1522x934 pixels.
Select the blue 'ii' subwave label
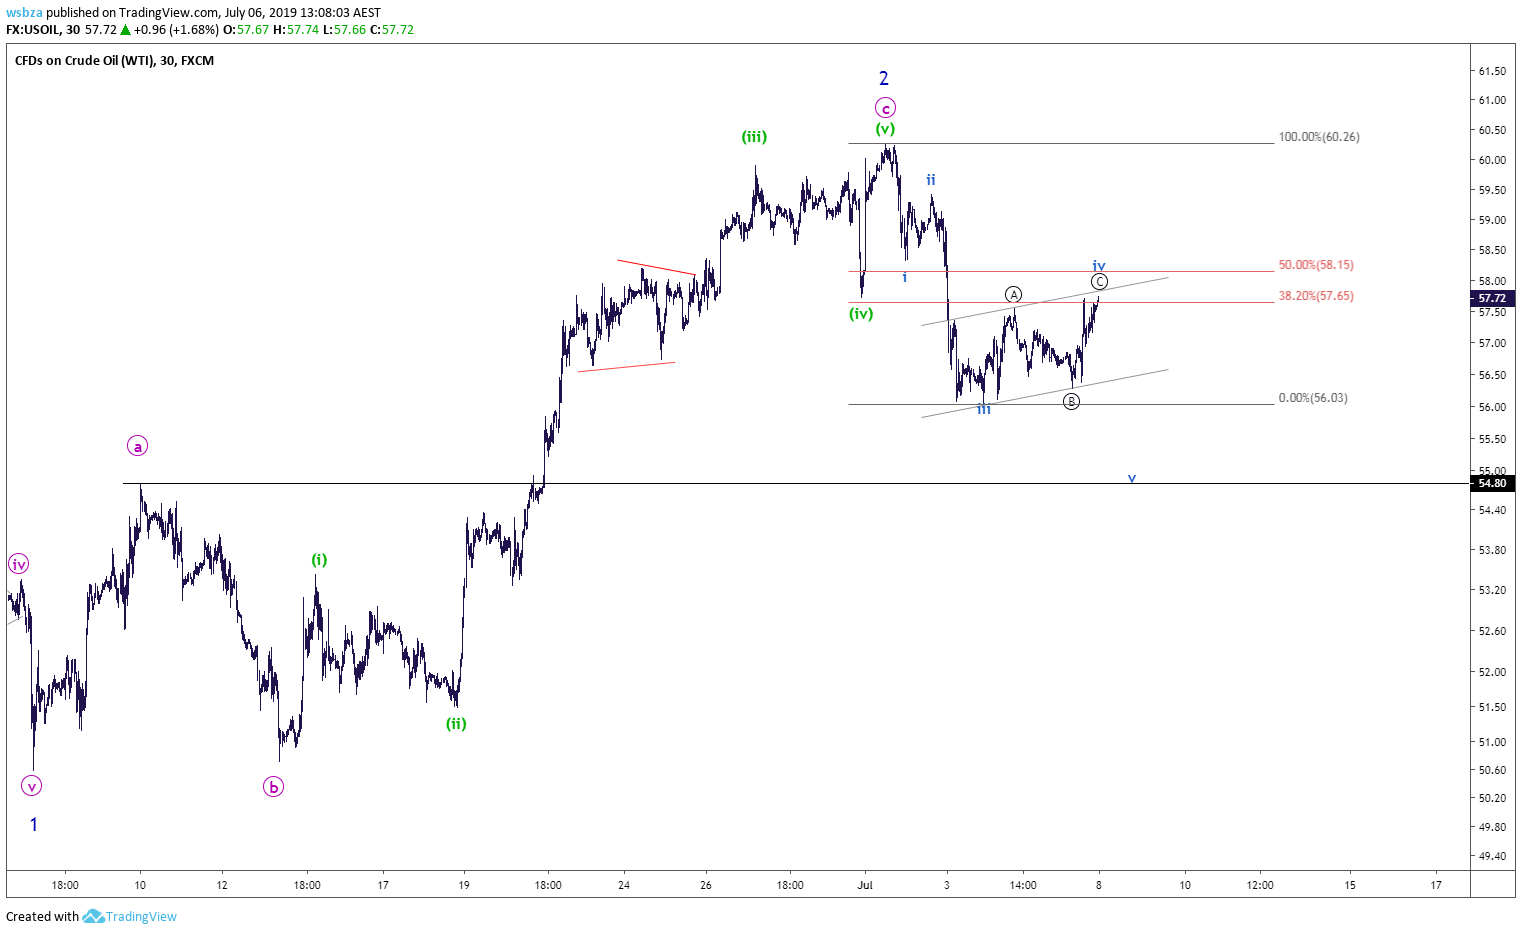[931, 180]
